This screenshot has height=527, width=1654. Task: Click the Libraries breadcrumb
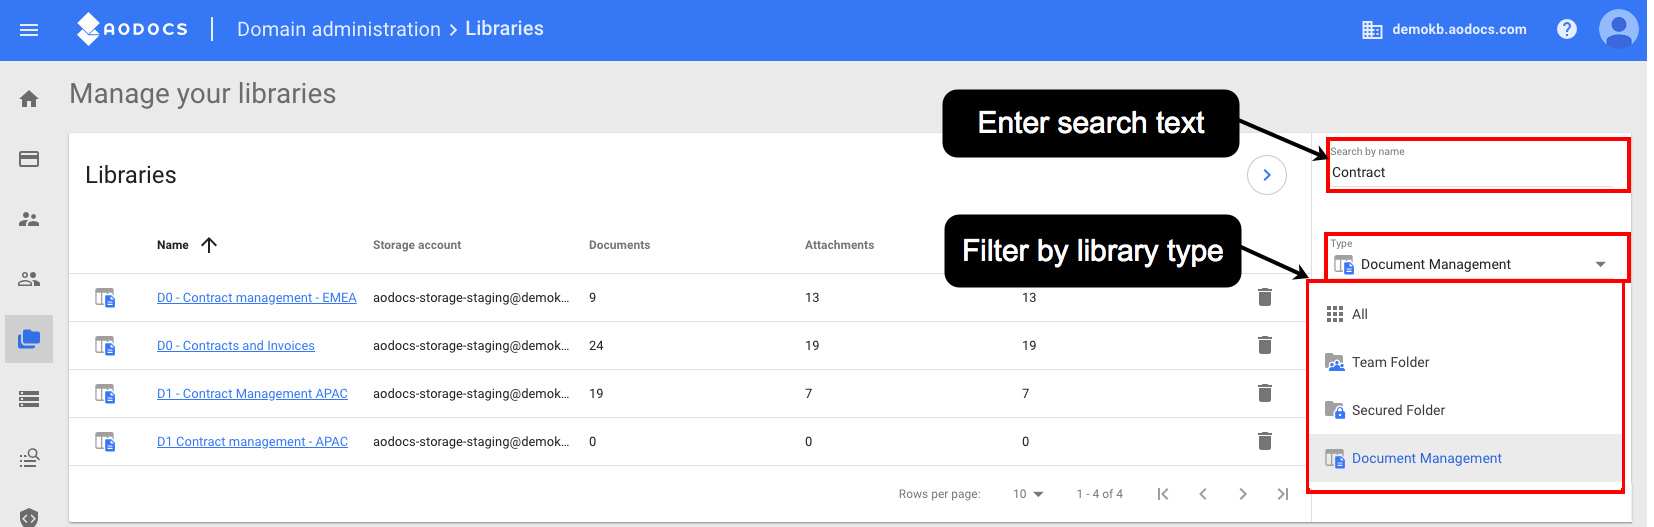[505, 29]
